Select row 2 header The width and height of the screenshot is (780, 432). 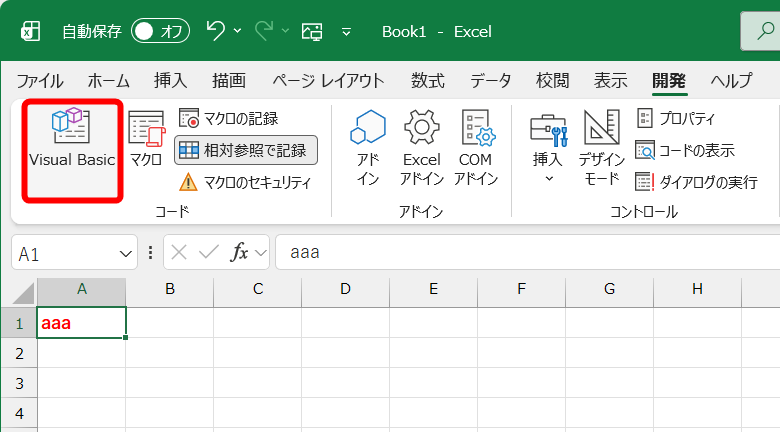(19, 353)
